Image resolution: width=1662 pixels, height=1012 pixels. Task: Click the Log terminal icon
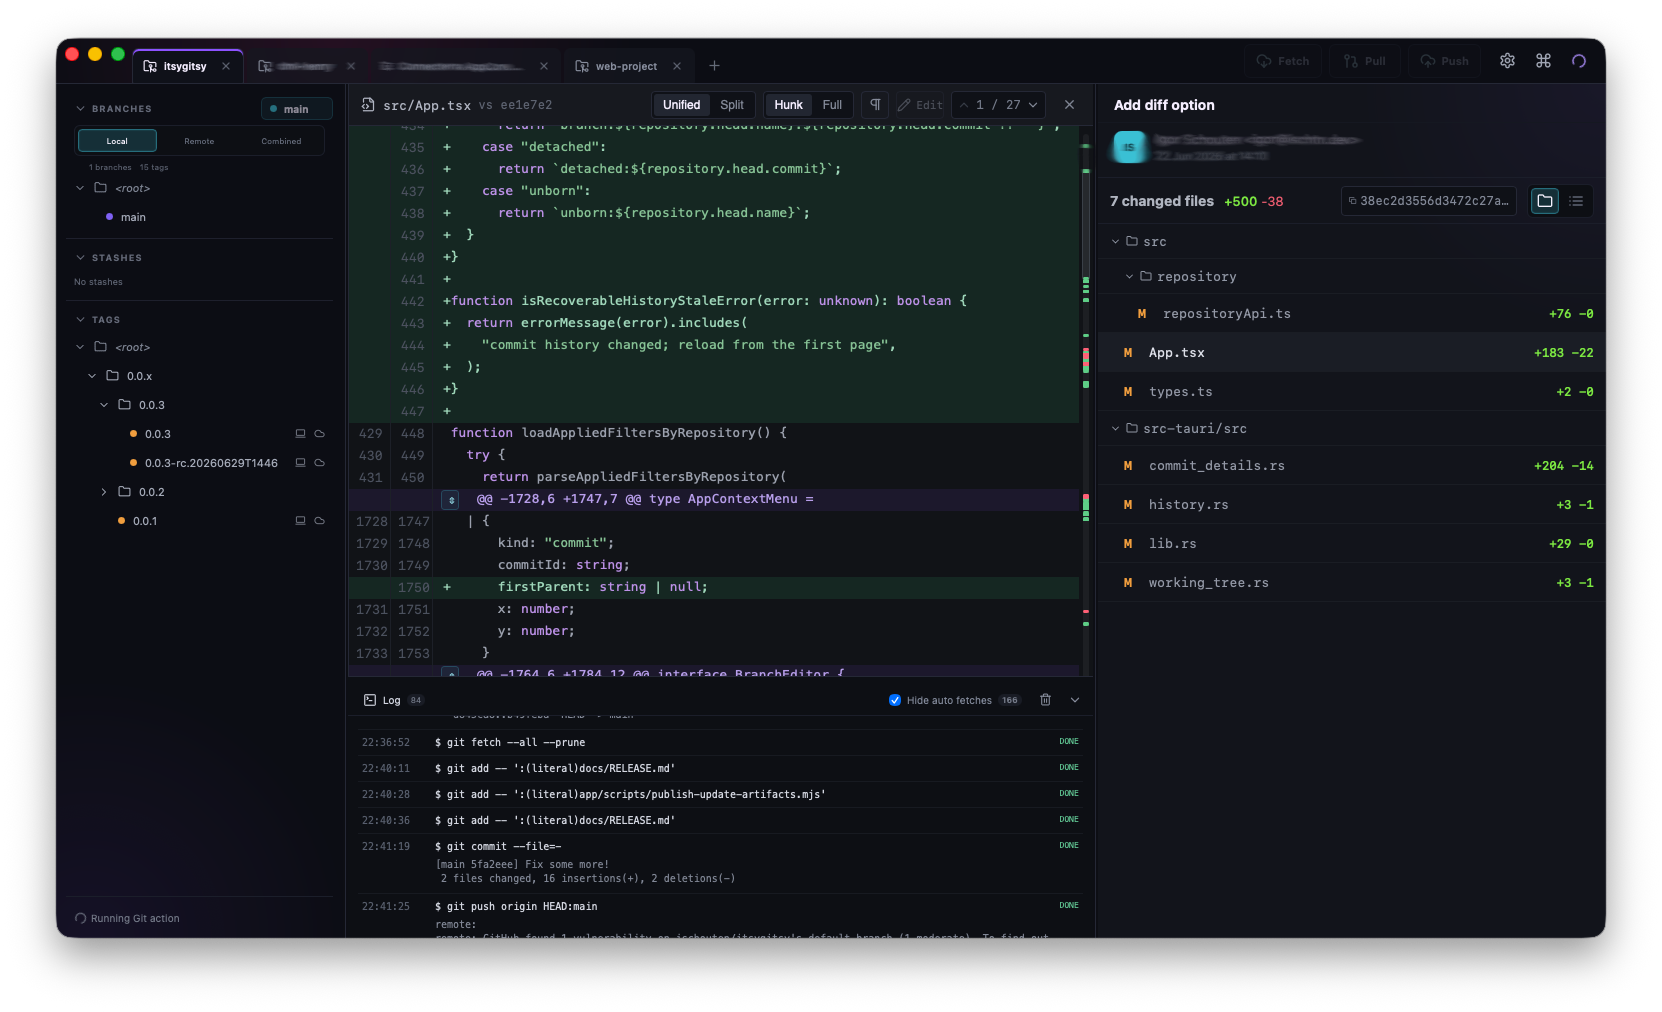pos(370,700)
